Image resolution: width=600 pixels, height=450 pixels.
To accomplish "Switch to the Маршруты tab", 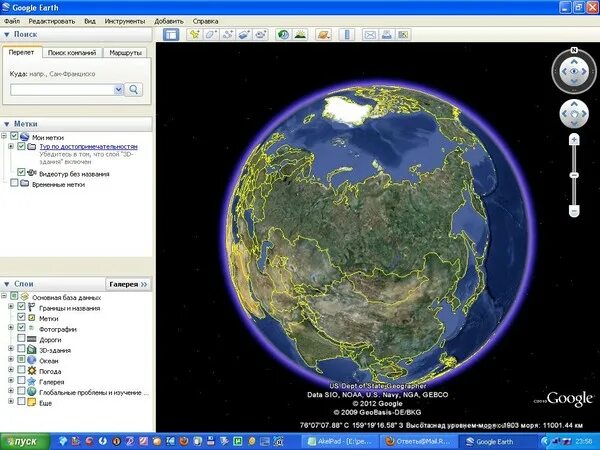I will tap(126, 53).
